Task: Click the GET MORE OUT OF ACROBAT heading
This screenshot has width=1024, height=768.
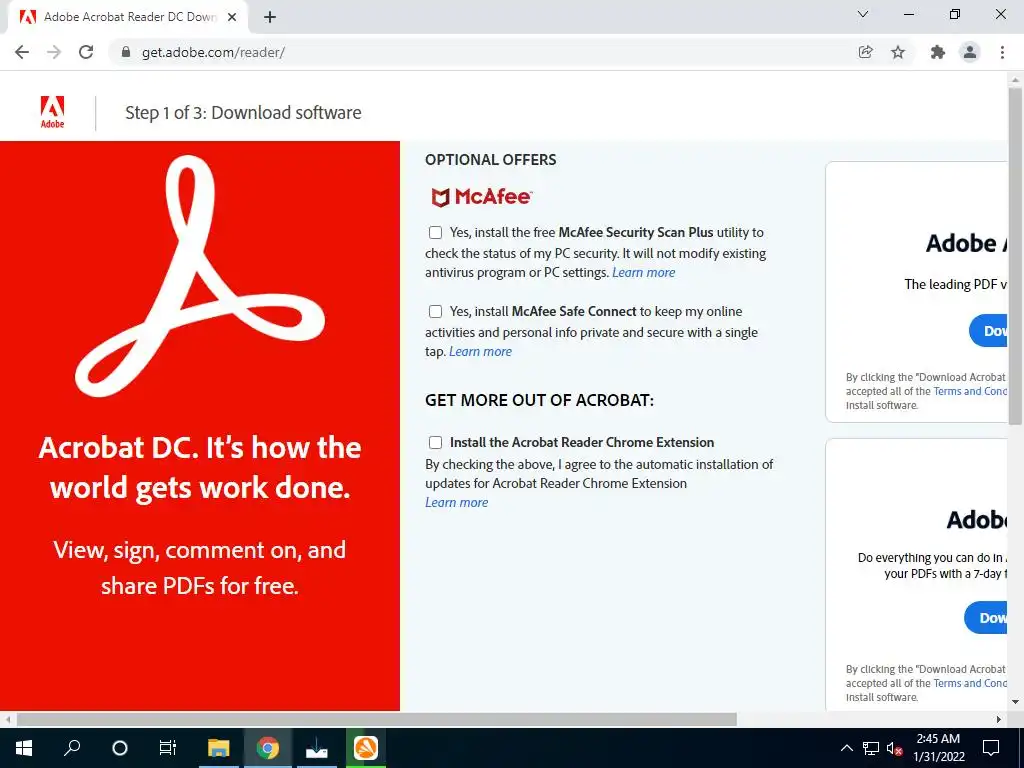Action: (539, 400)
